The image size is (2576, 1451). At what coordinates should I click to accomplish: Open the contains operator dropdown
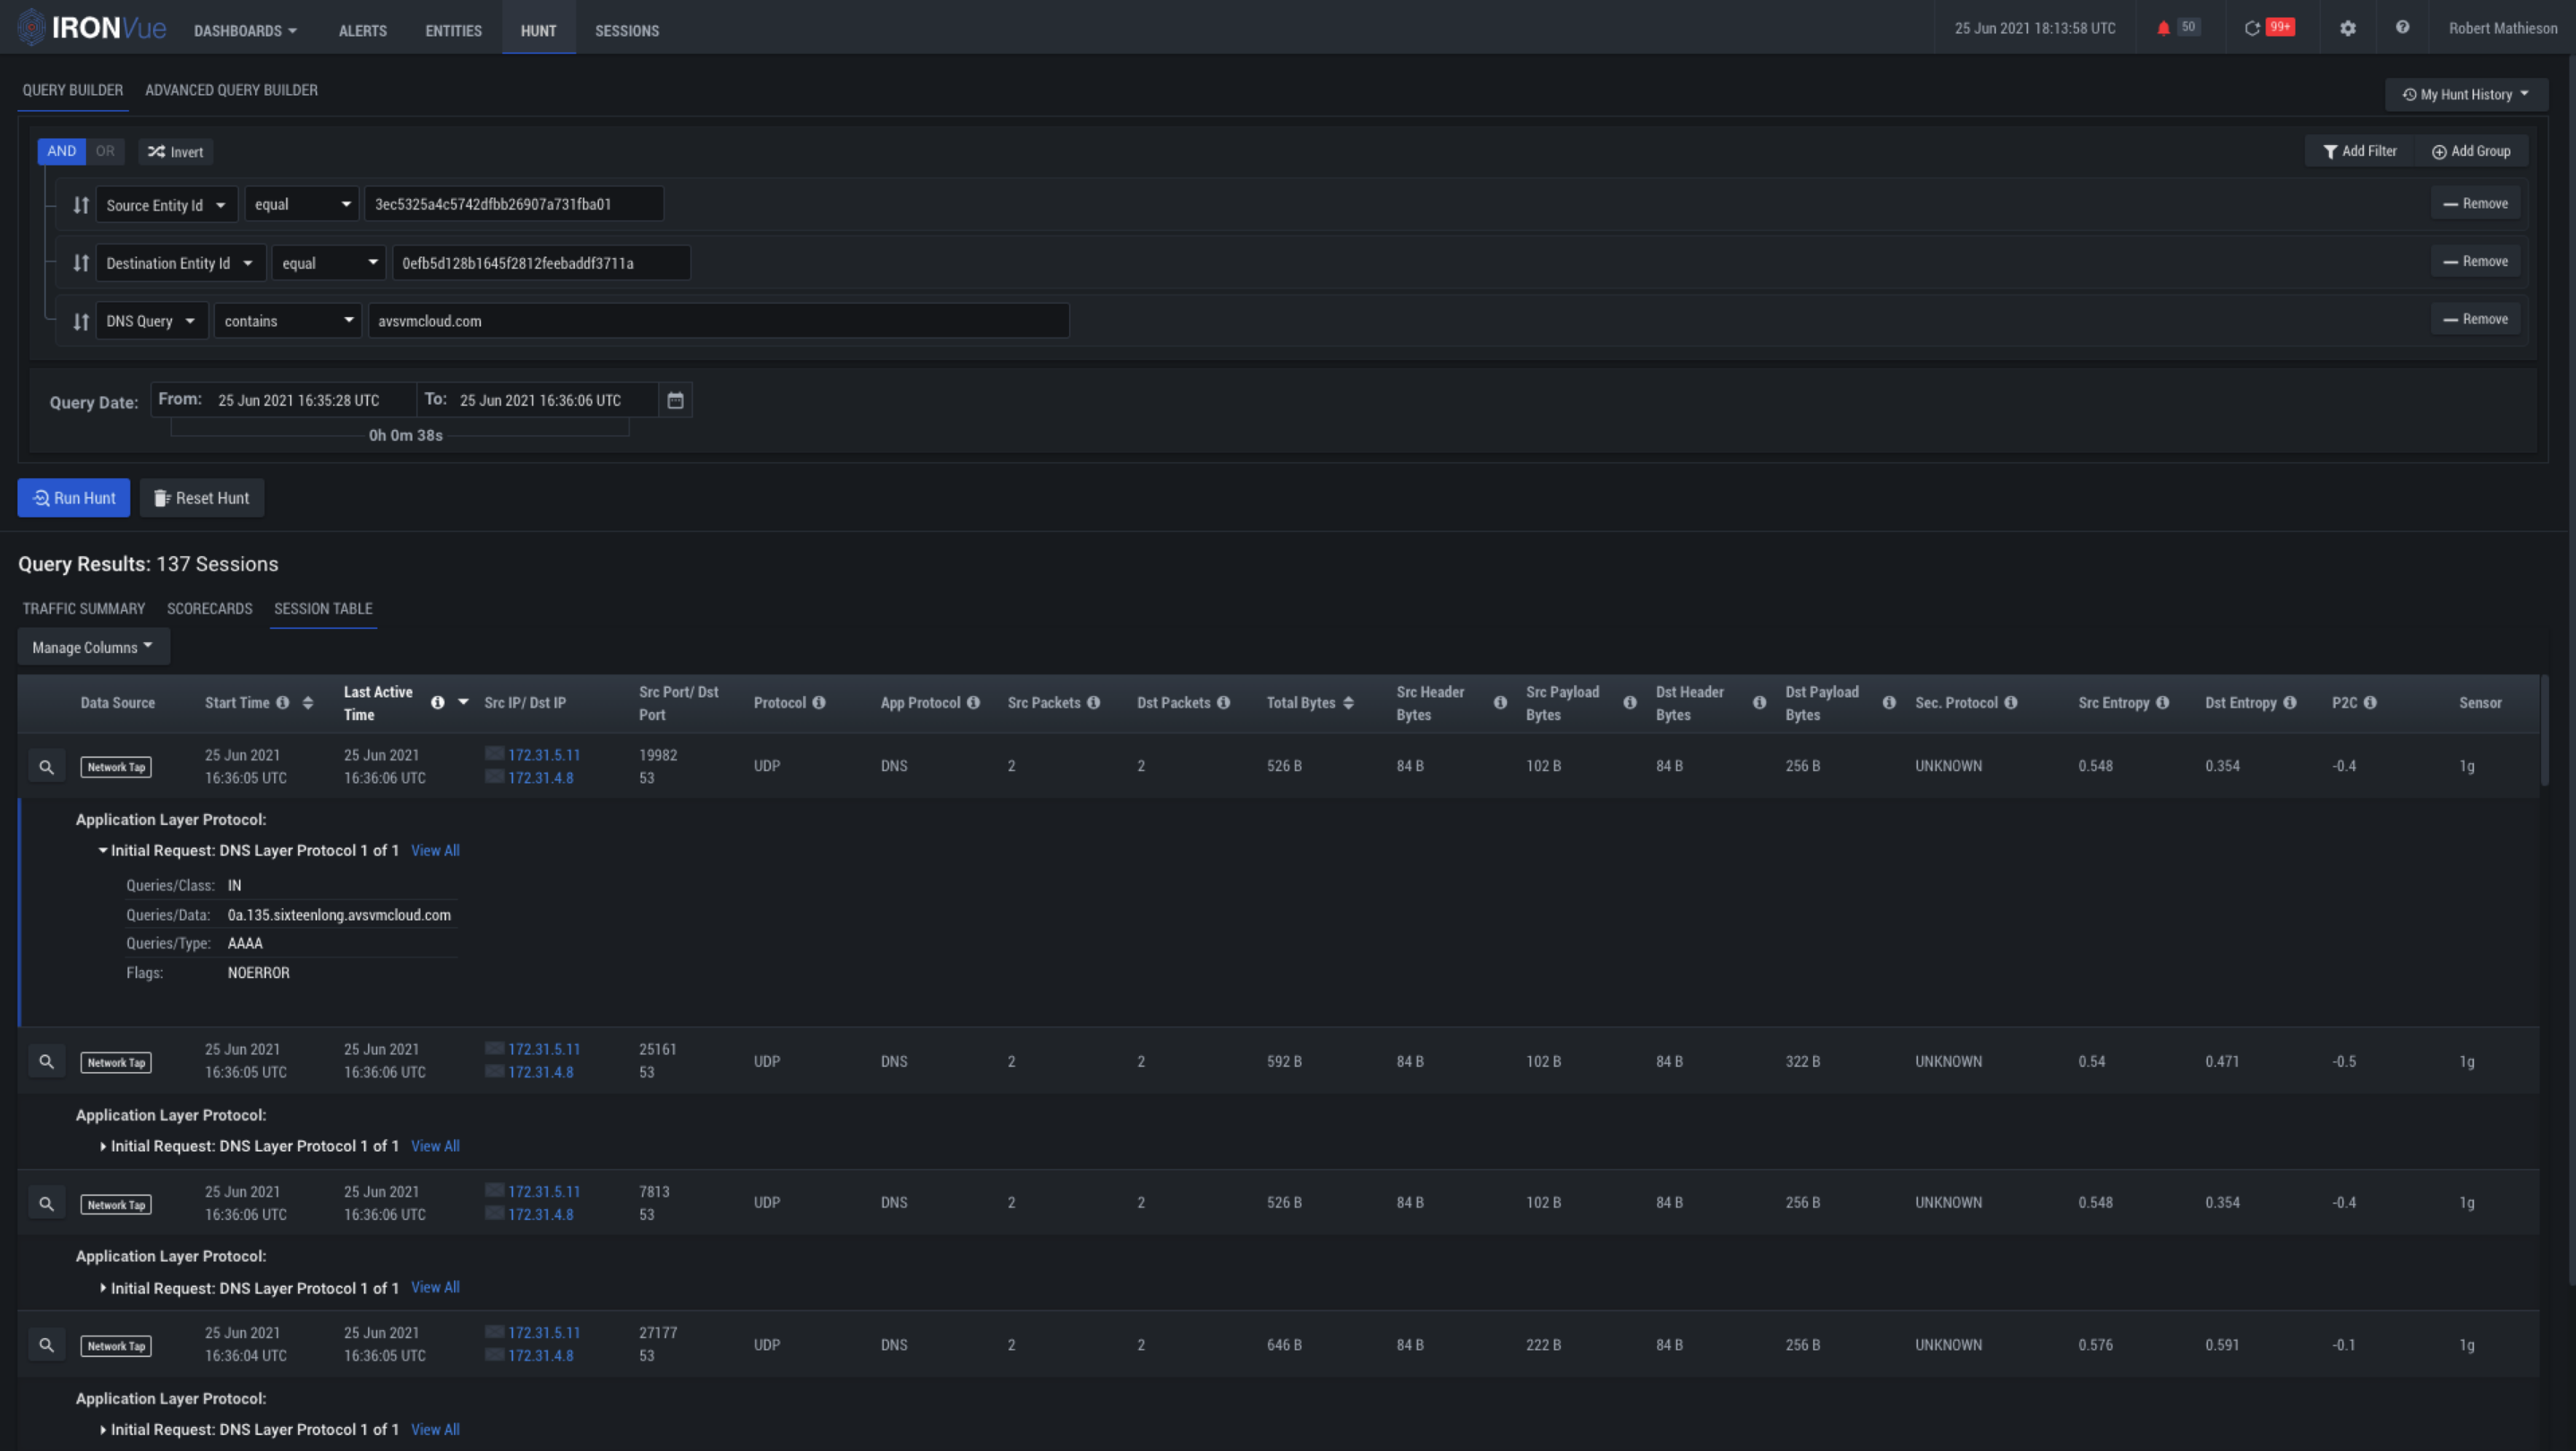[x=288, y=321]
